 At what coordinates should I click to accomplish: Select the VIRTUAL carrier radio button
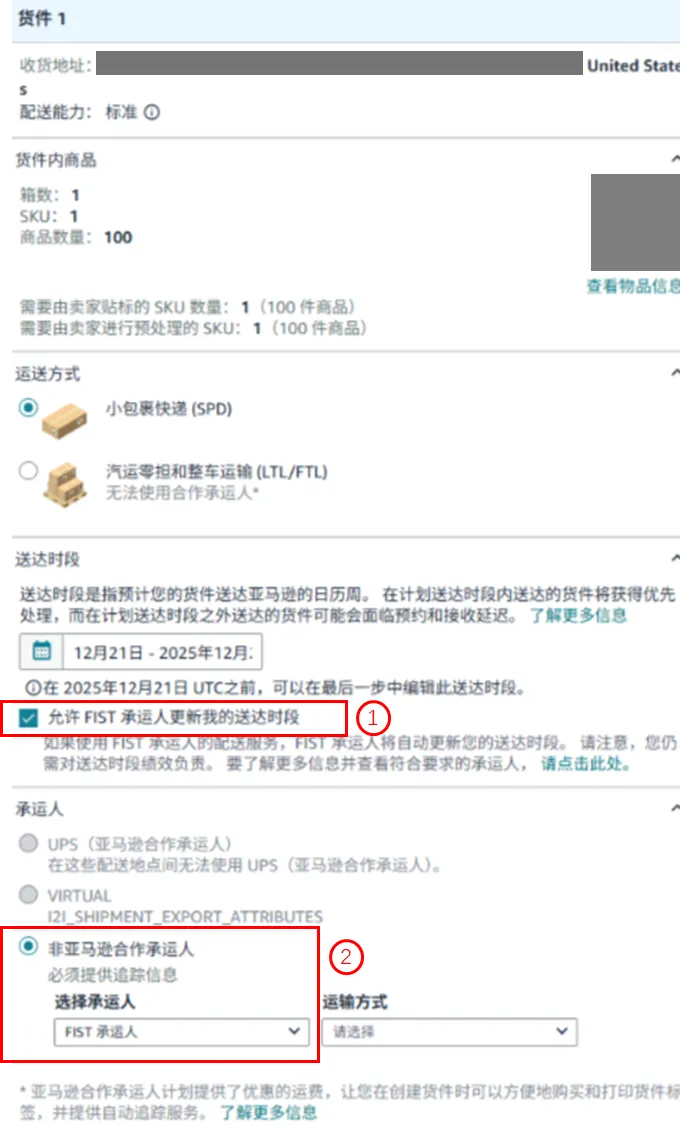click(x=28, y=894)
